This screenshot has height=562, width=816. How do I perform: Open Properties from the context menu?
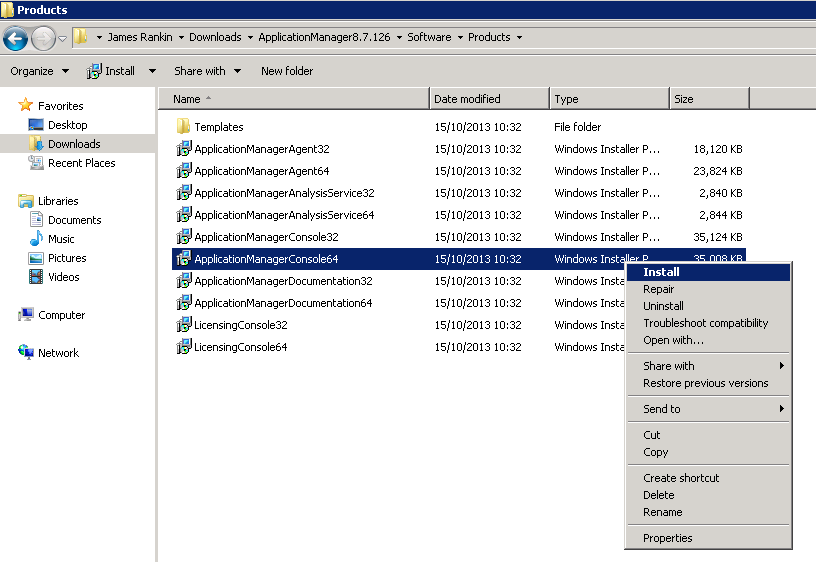tap(708, 538)
